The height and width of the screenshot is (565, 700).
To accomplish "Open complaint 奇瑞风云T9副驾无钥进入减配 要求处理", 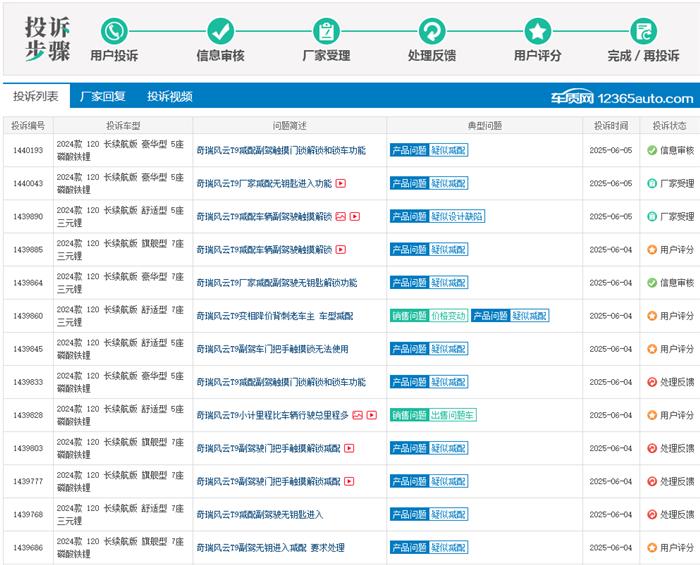I will point(270,547).
